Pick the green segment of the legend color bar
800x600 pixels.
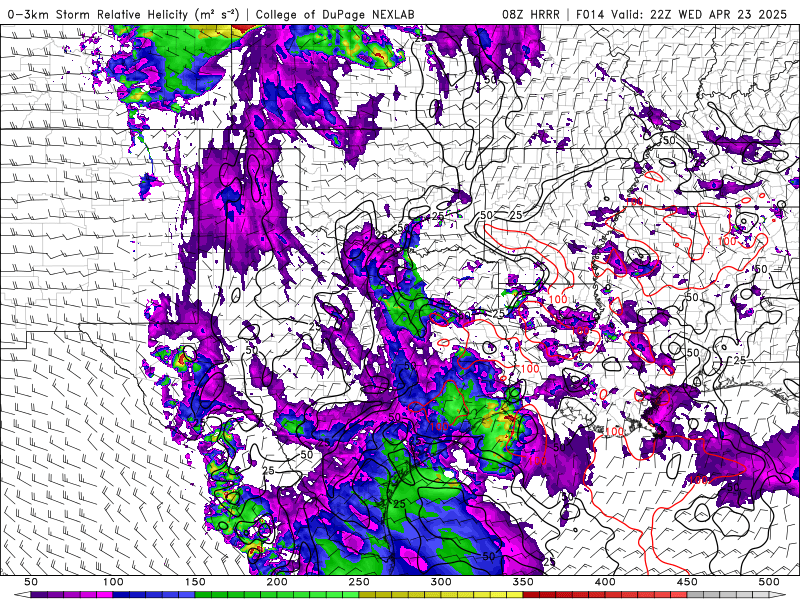(277, 595)
